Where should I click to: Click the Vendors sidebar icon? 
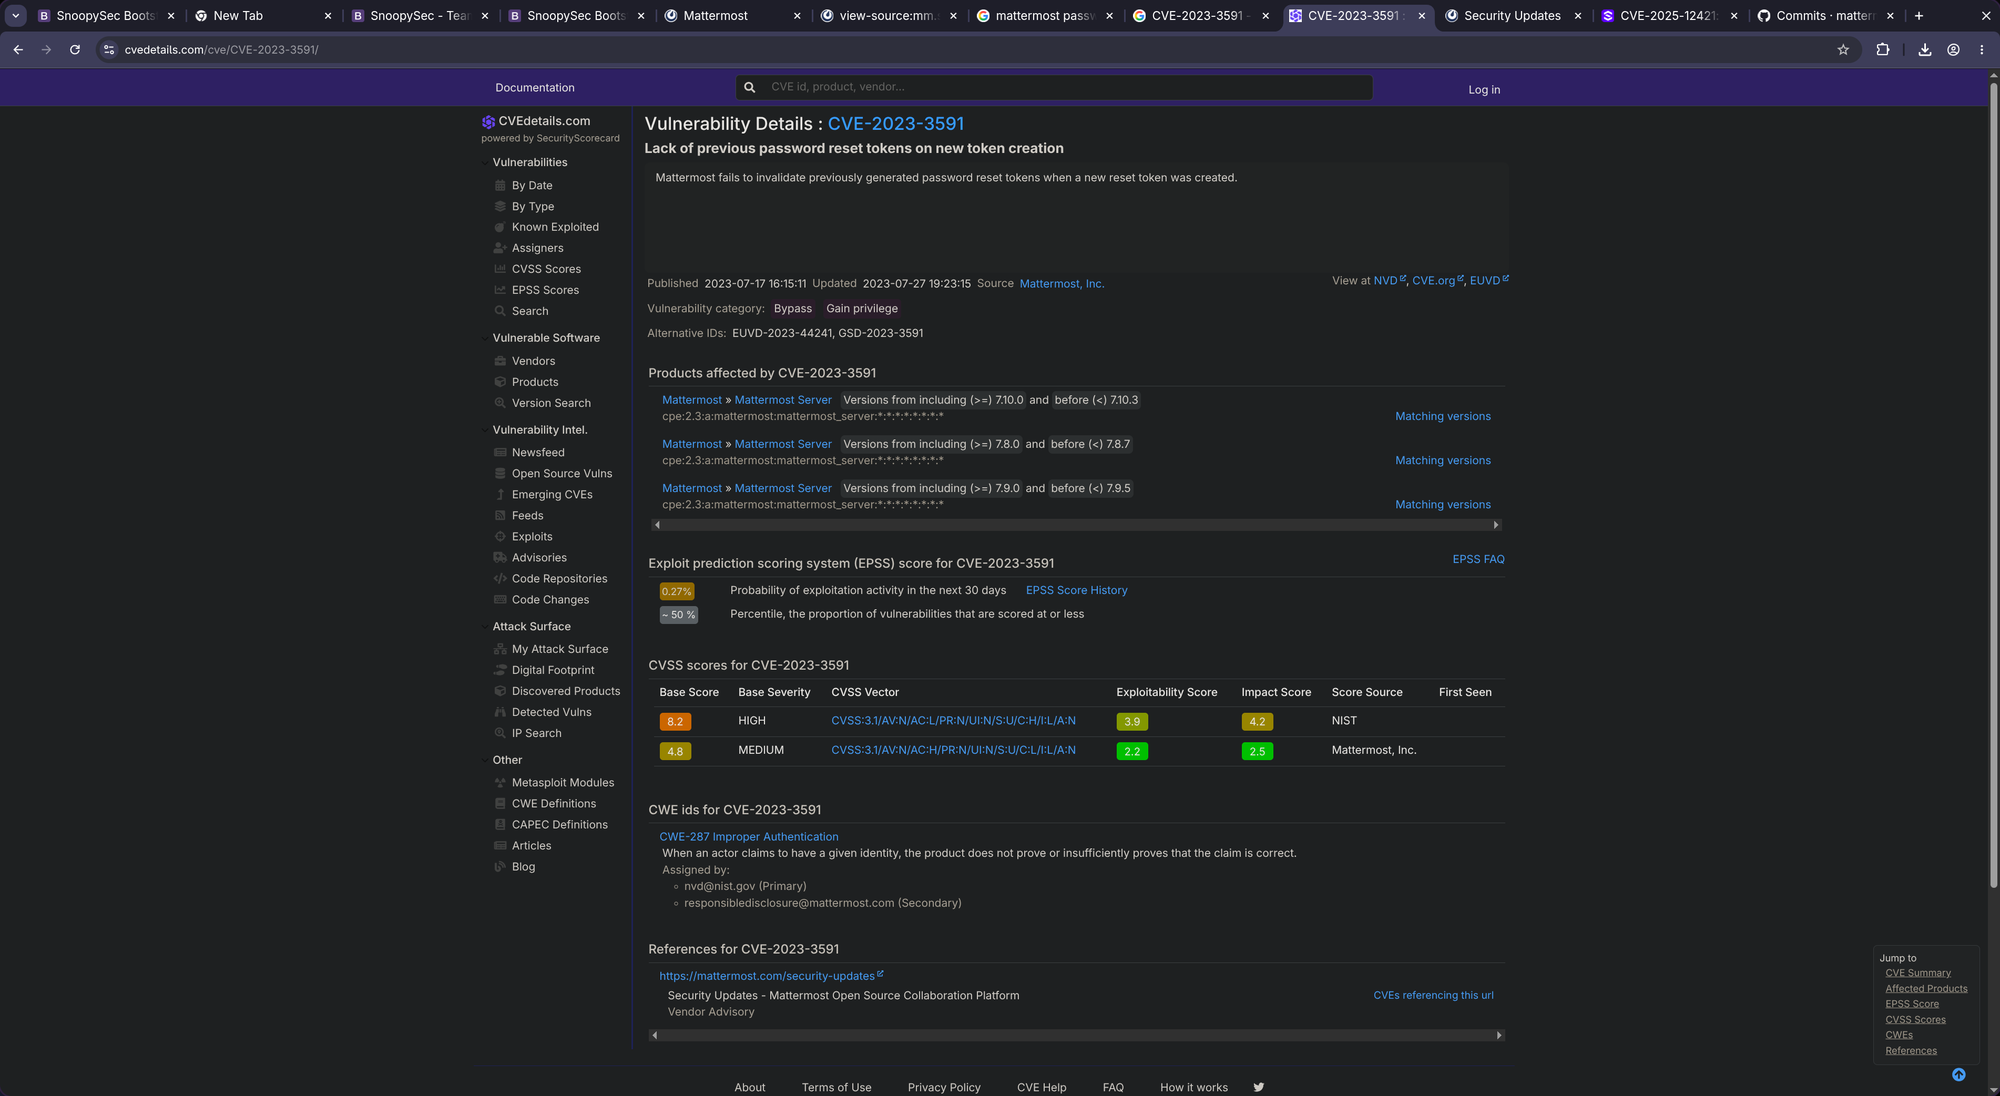pos(500,361)
